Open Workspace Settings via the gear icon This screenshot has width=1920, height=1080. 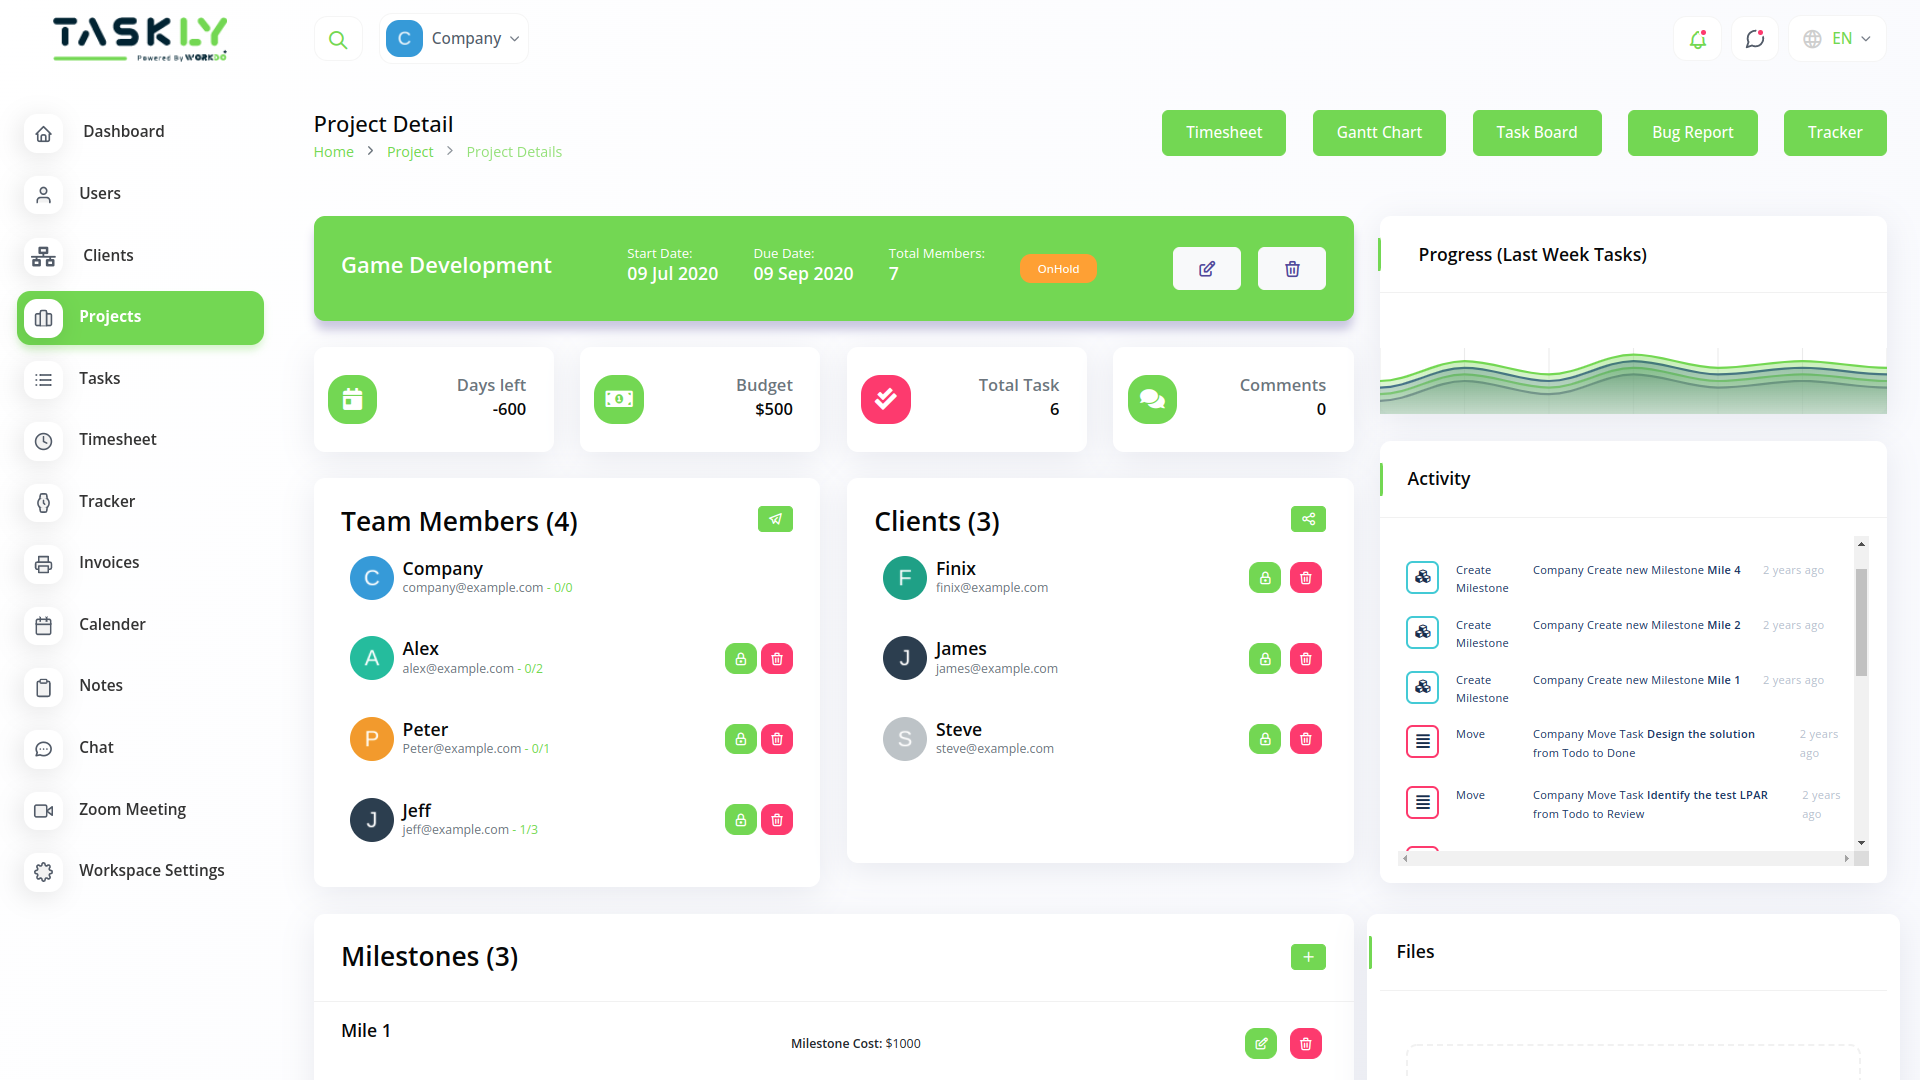point(43,872)
